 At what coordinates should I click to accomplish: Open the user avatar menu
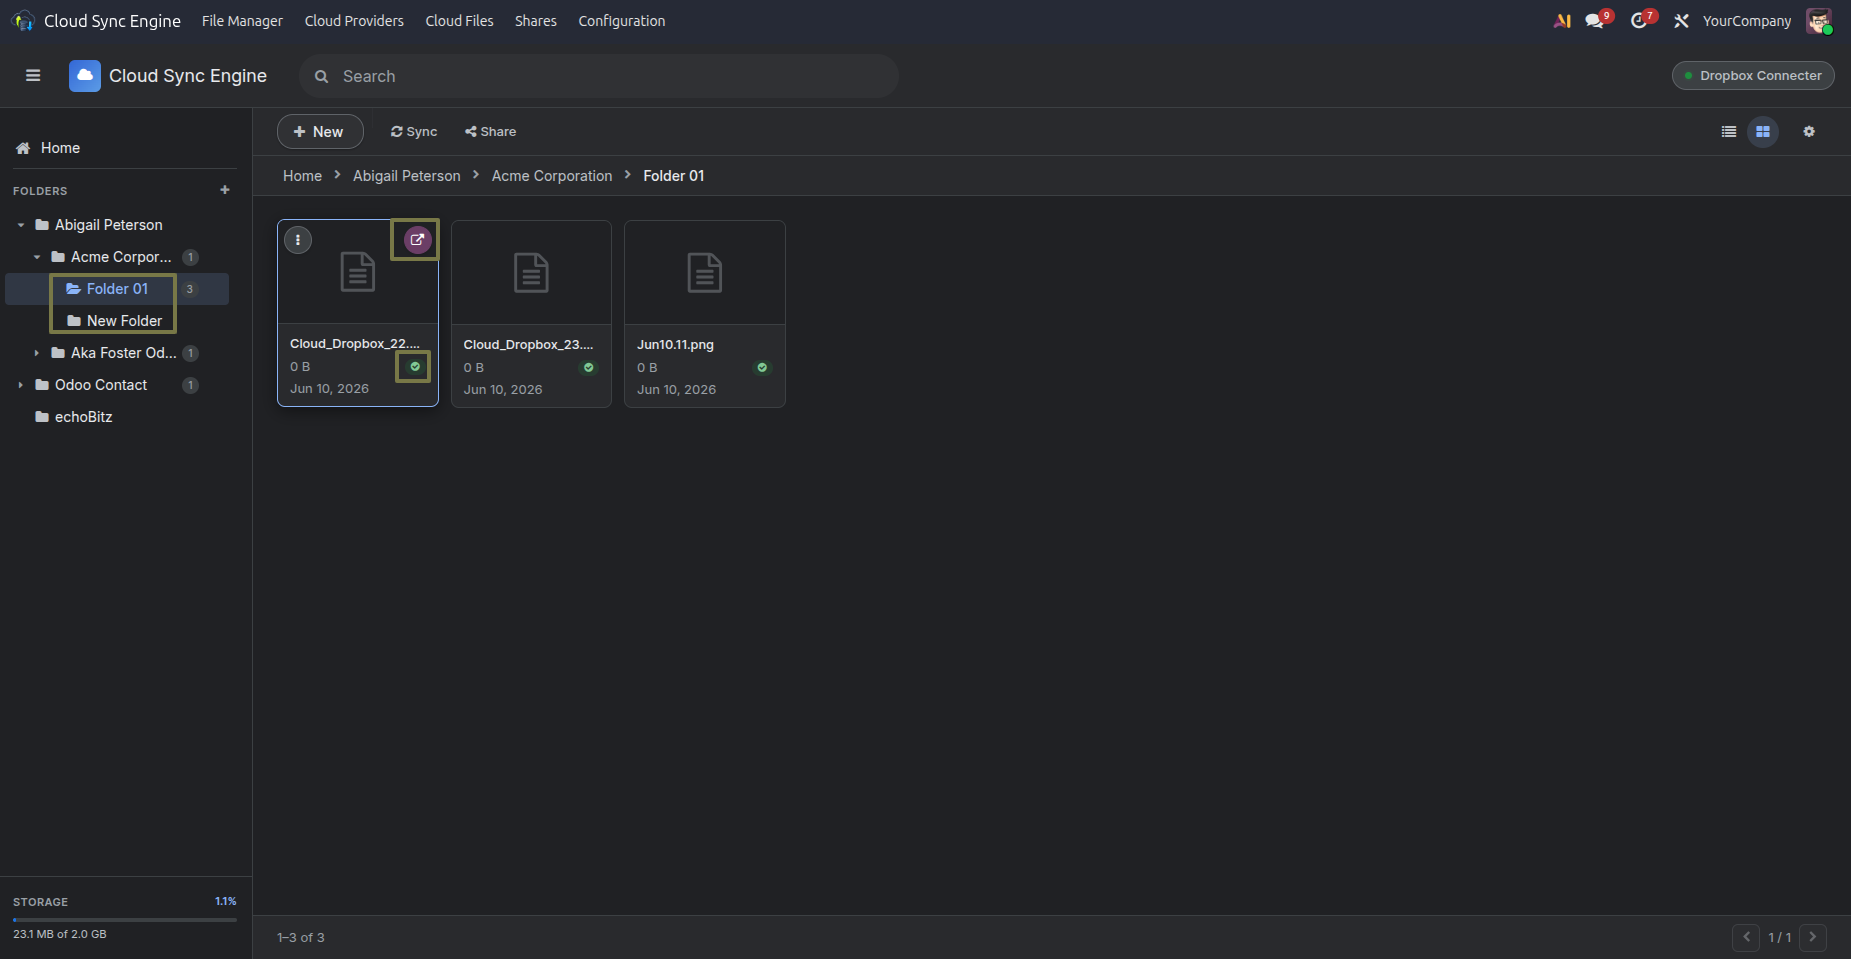coord(1819,21)
